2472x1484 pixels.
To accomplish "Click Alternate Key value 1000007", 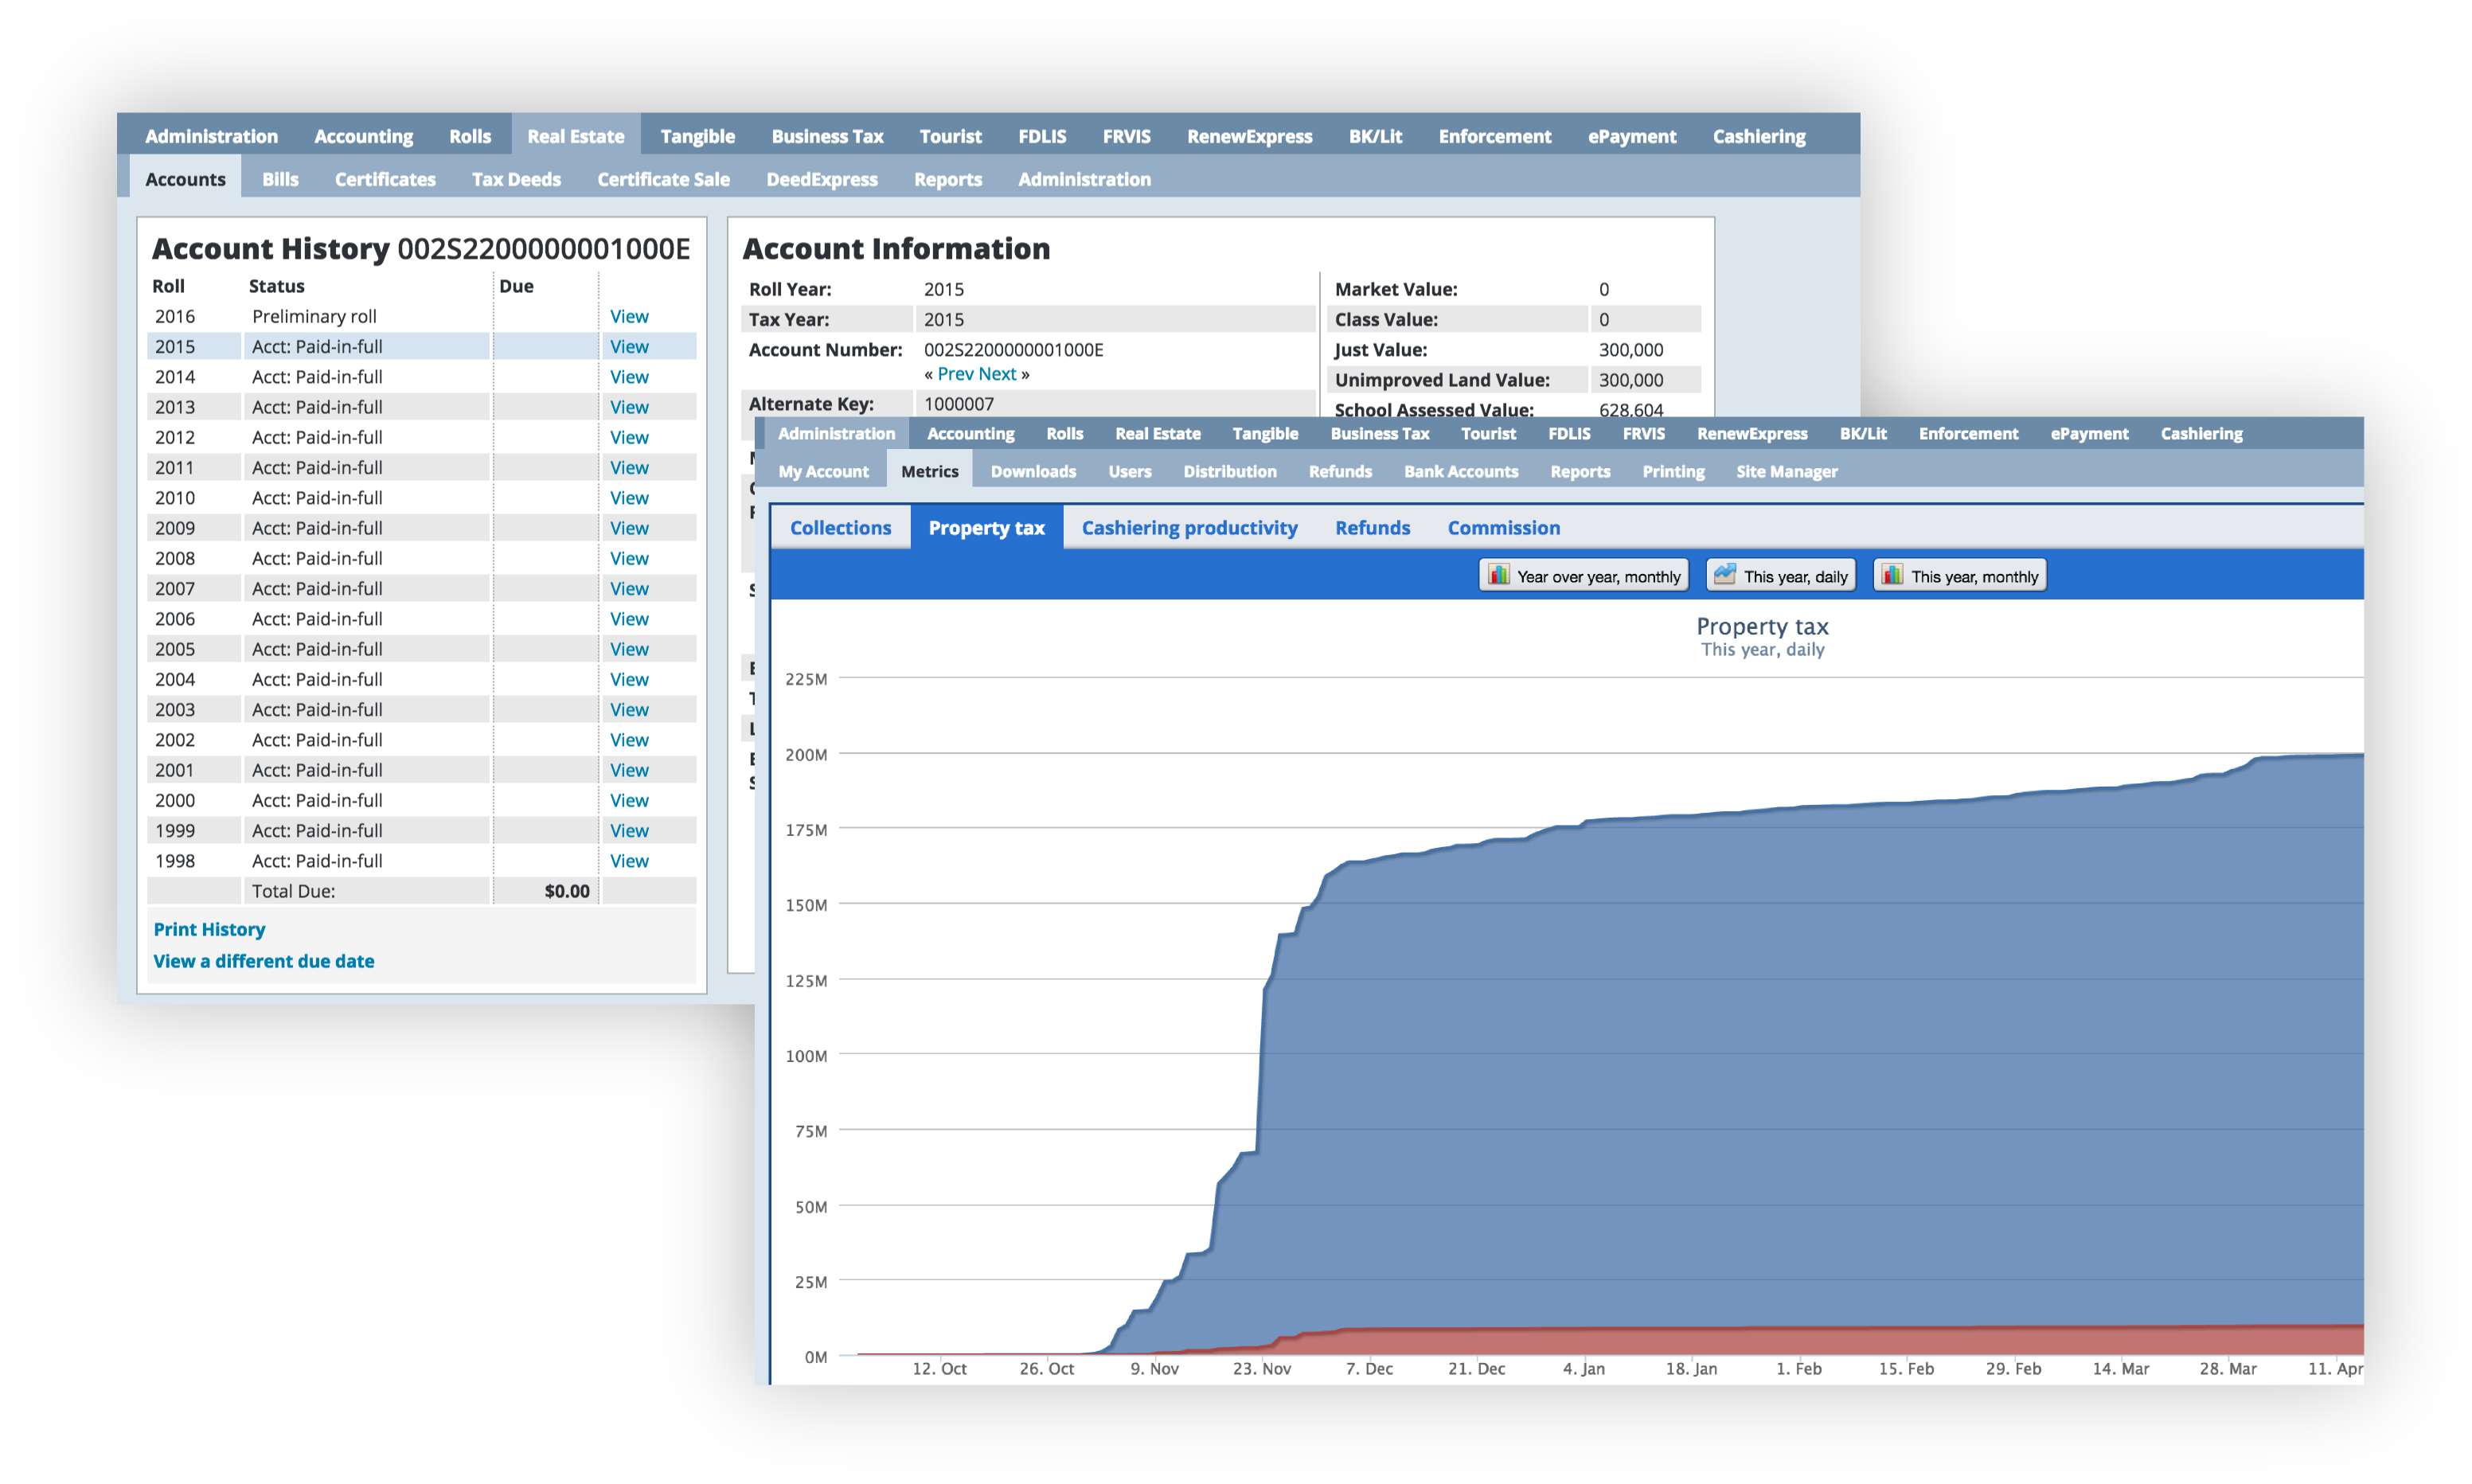I will pyautogui.click(x=958, y=403).
